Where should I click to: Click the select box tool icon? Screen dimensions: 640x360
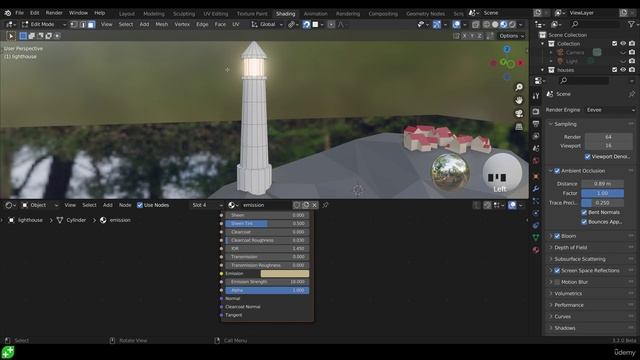[11, 36]
